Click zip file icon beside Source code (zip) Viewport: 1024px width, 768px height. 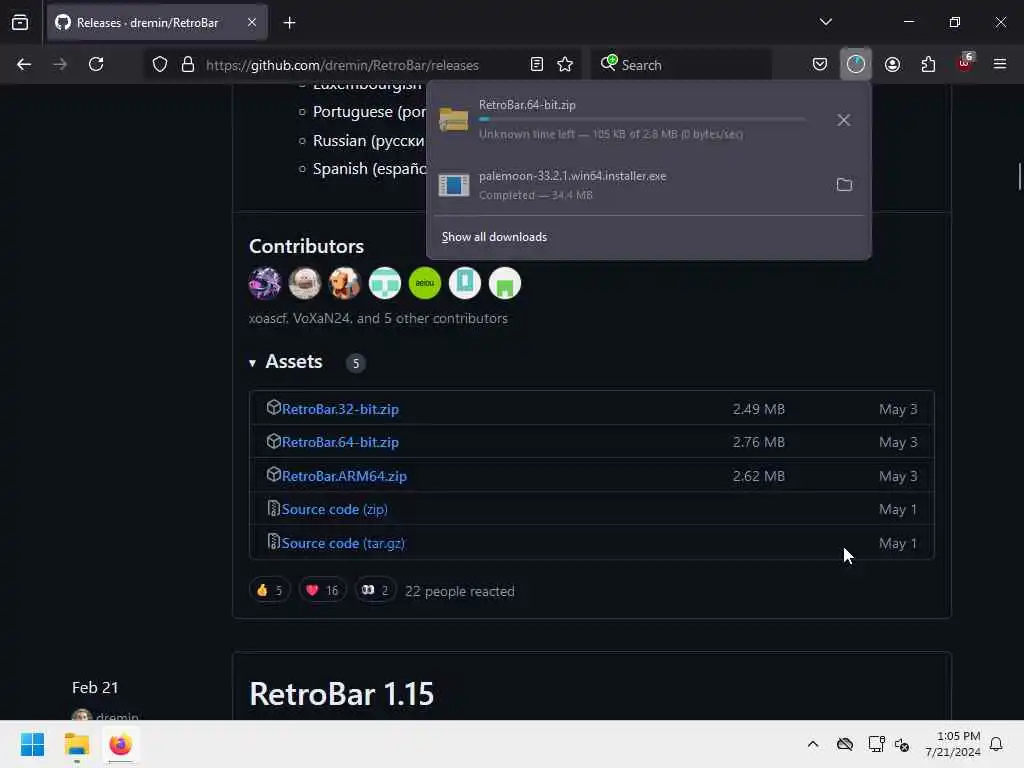[x=274, y=508]
